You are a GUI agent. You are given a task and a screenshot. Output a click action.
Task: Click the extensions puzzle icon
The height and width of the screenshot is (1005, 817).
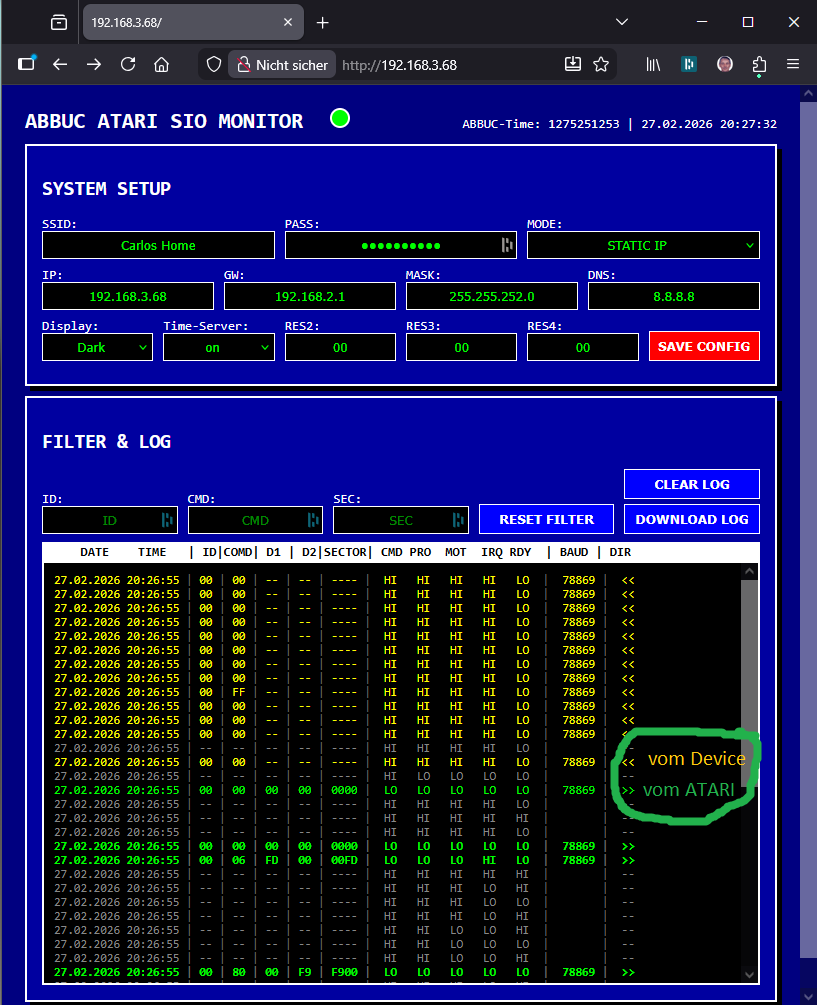(759, 64)
